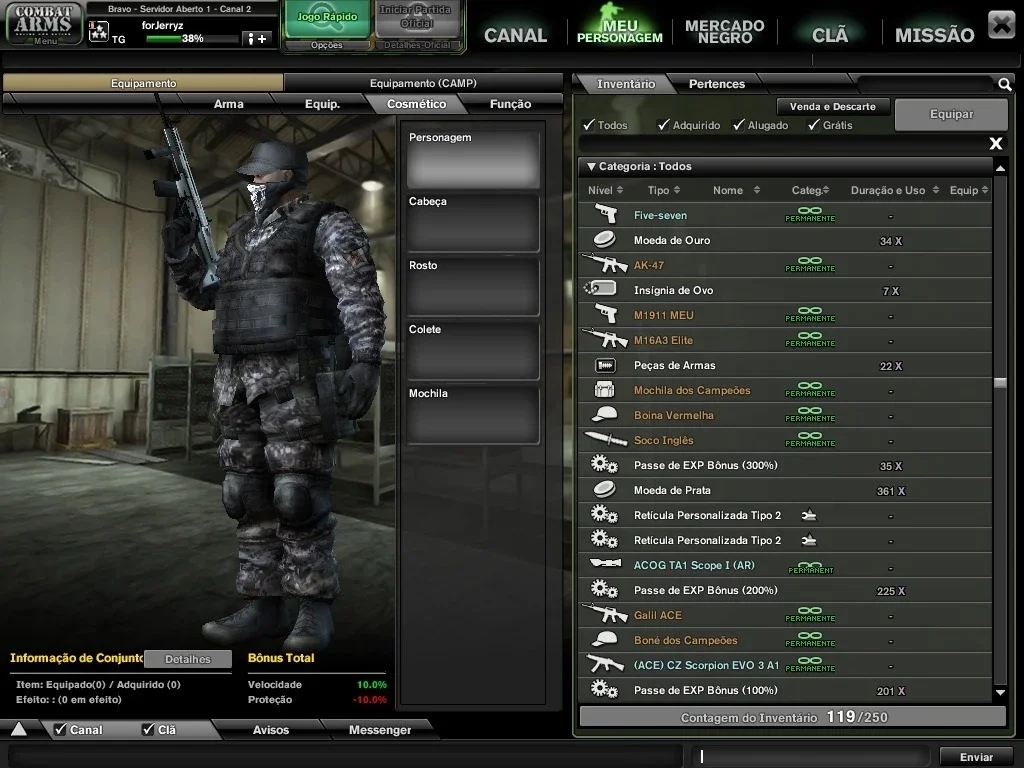Image resolution: width=1024 pixels, height=768 pixels.
Task: Click the inventory search magnifier icon
Action: pyautogui.click(x=1004, y=84)
